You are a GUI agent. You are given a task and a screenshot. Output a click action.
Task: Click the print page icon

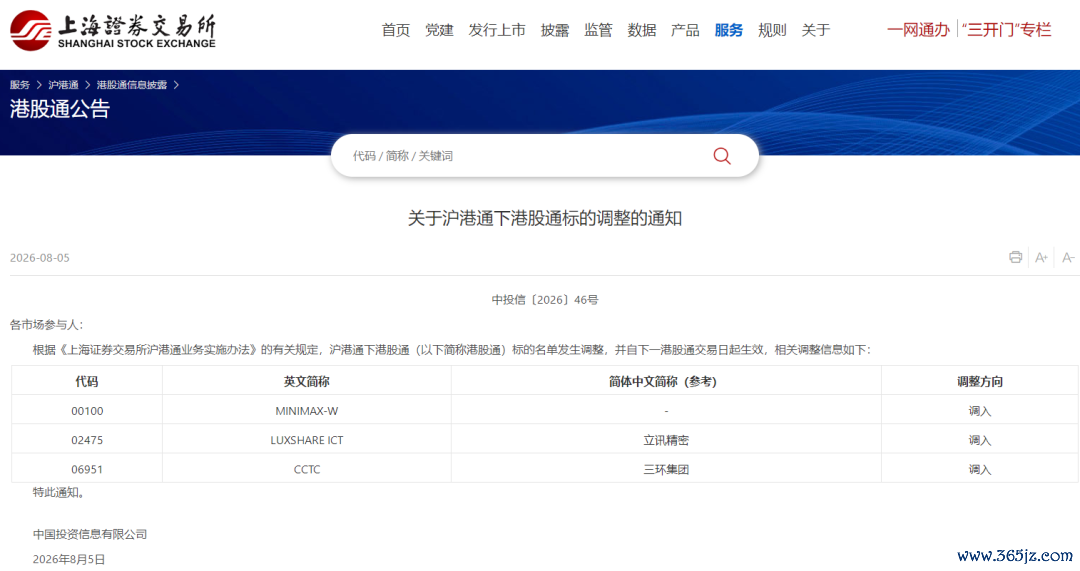(1015, 258)
